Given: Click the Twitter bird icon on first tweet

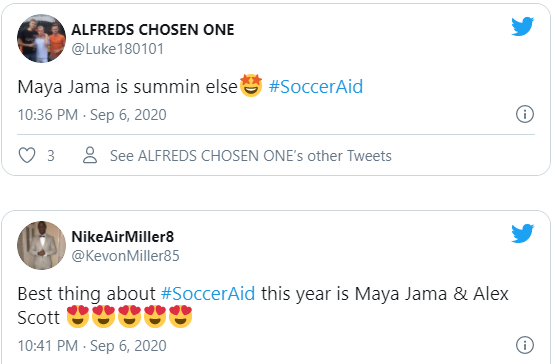Looking at the screenshot, I should coord(522,26).
